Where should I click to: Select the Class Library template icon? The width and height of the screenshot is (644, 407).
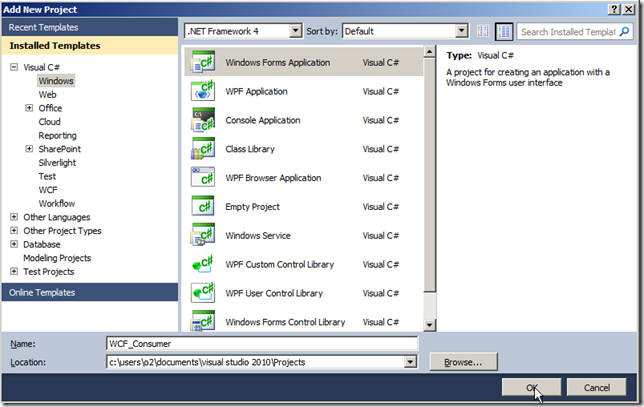[x=202, y=149]
